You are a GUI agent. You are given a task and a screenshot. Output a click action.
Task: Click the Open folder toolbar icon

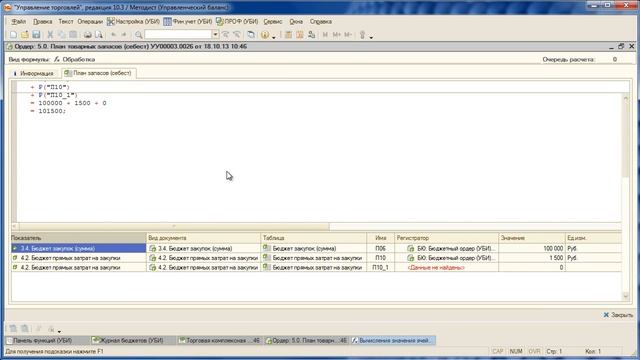click(24, 35)
